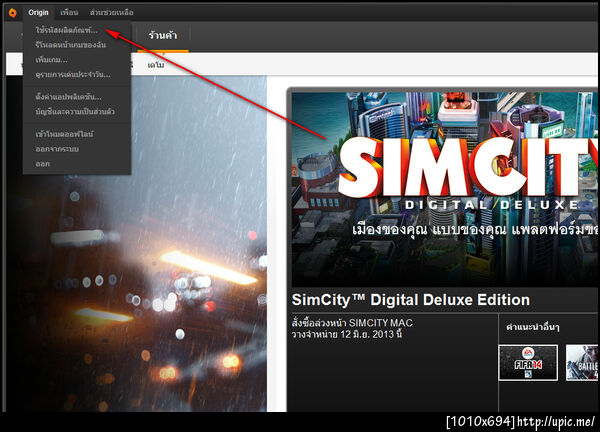Choose ออกจากระบบ (Sign out)
Viewport: 600px width, 432px height.
(x=57, y=149)
